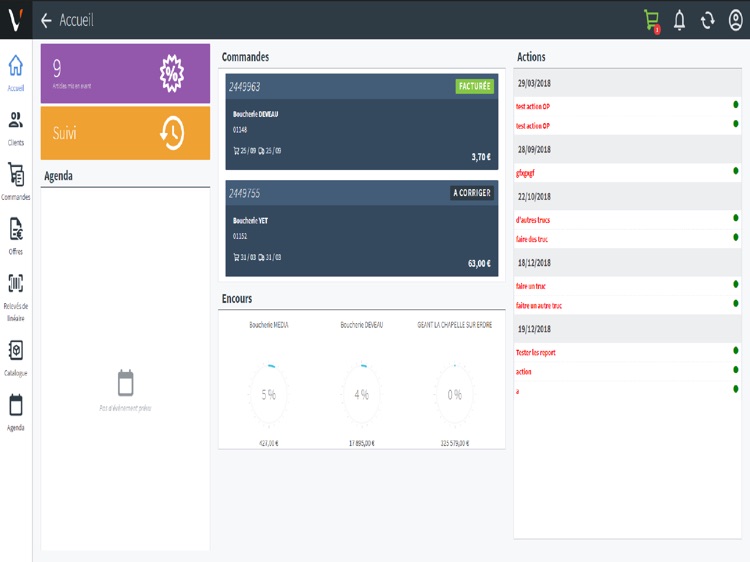Toggle green status dot for 'faire des truc'
Viewport: 750px width, 562px height.
tap(736, 237)
